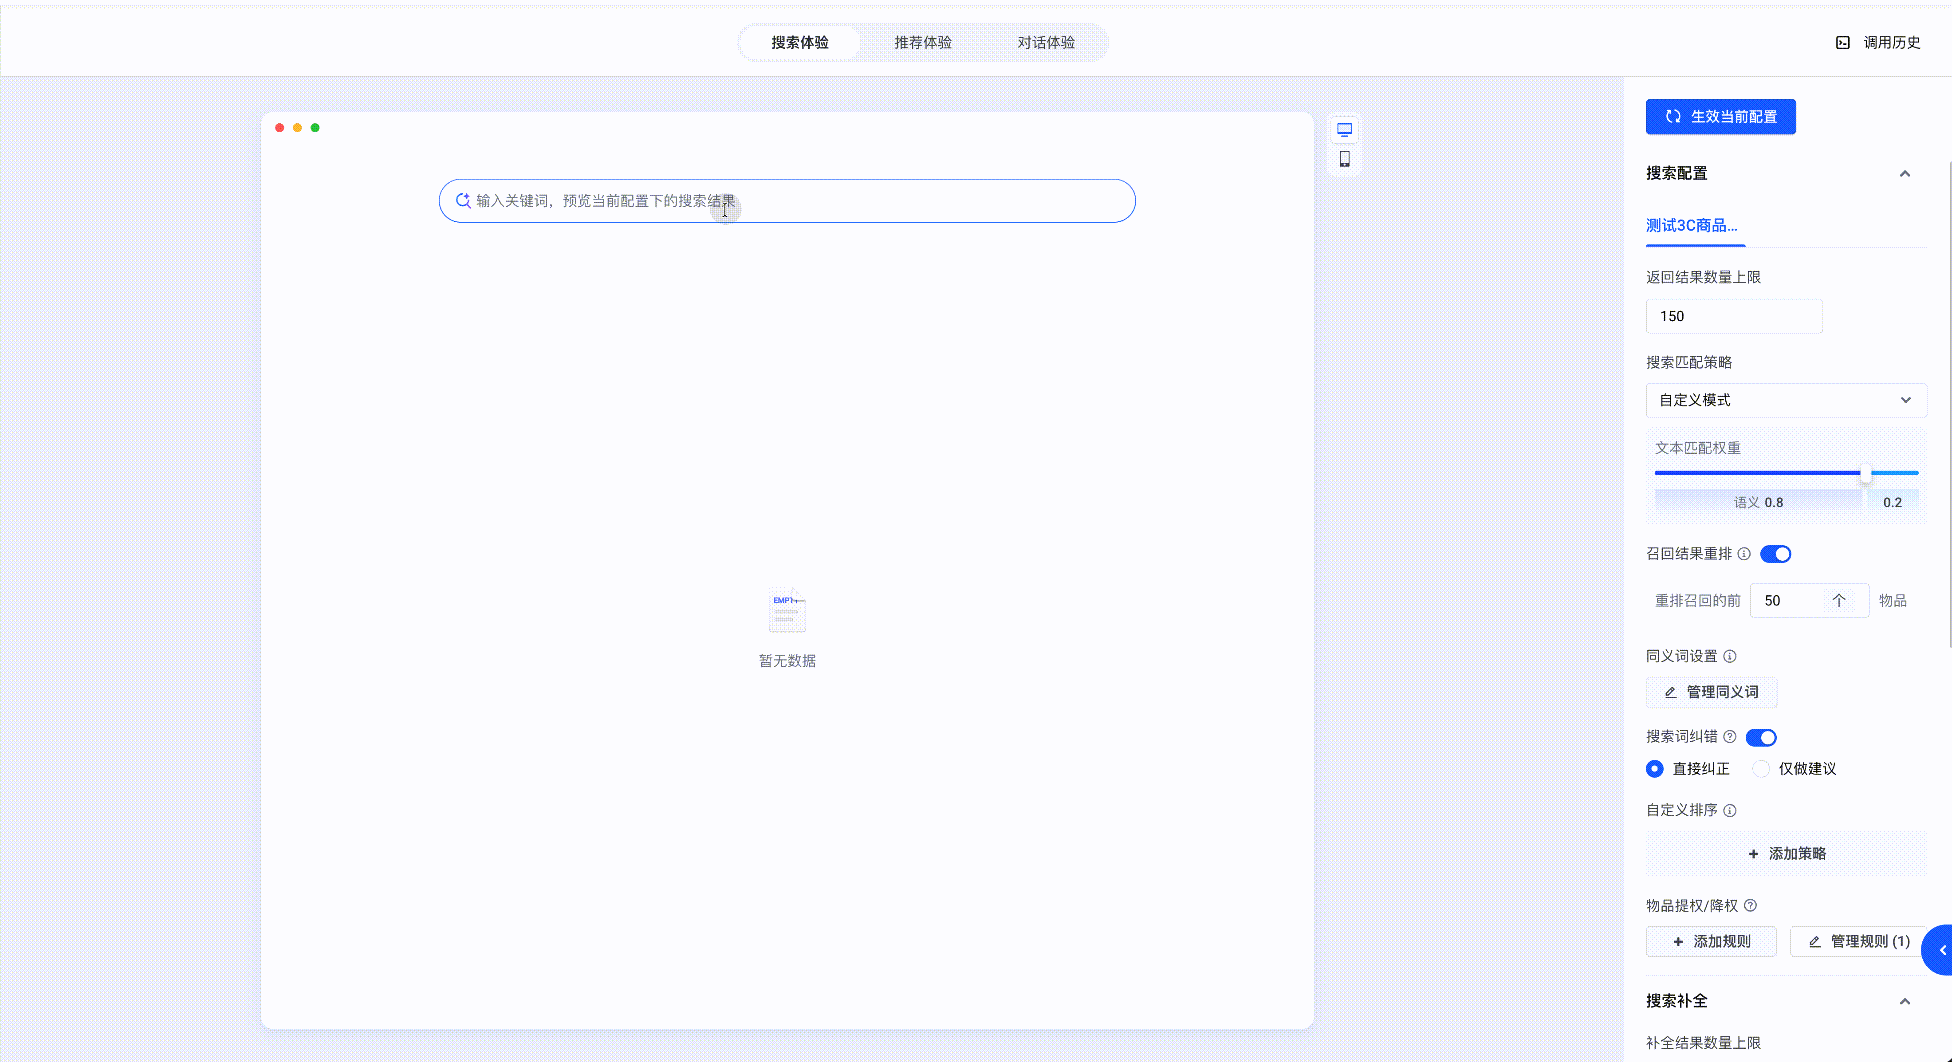1952x1062 pixels.
Task: Click the 生效当前配置 button
Action: pyautogui.click(x=1720, y=117)
